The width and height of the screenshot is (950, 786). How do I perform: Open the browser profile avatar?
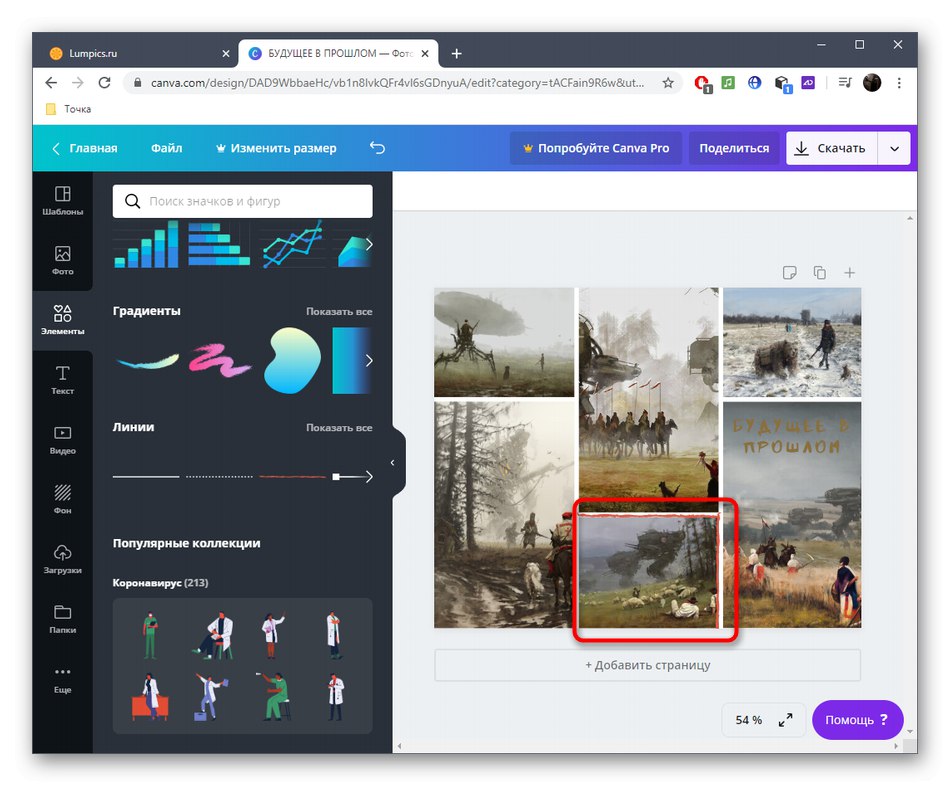(x=872, y=82)
